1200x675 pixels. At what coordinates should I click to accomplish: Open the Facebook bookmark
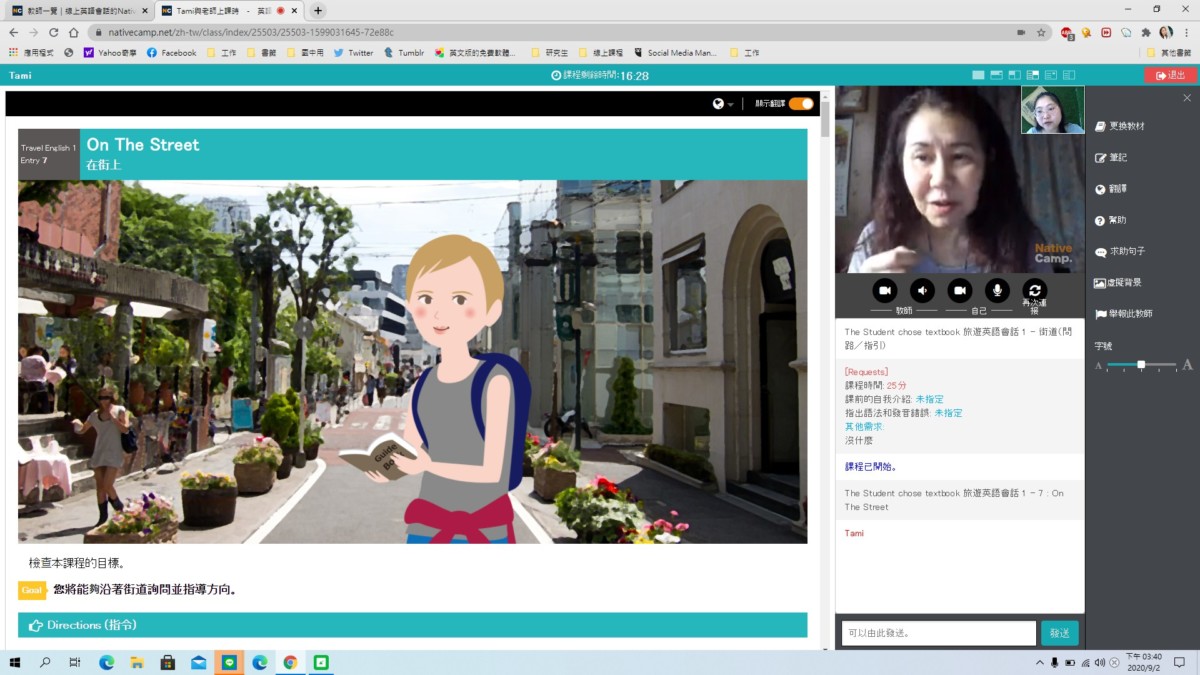tap(171, 53)
